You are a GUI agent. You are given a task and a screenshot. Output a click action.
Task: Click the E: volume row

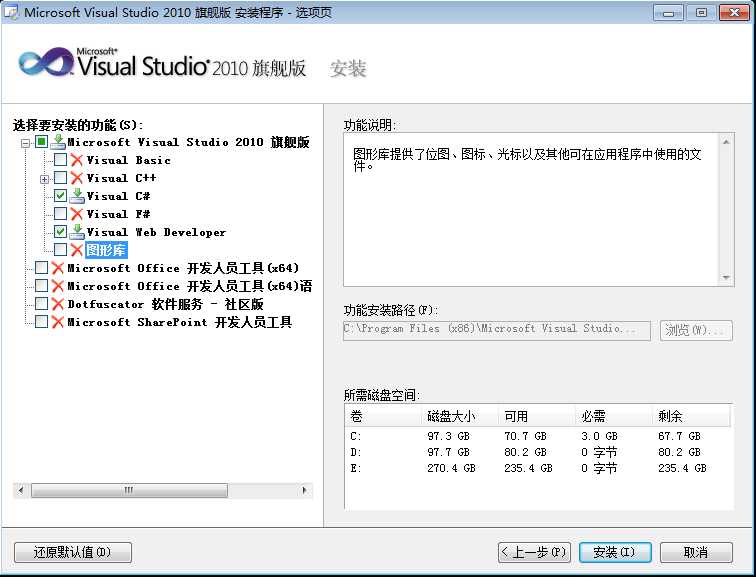click(538, 468)
